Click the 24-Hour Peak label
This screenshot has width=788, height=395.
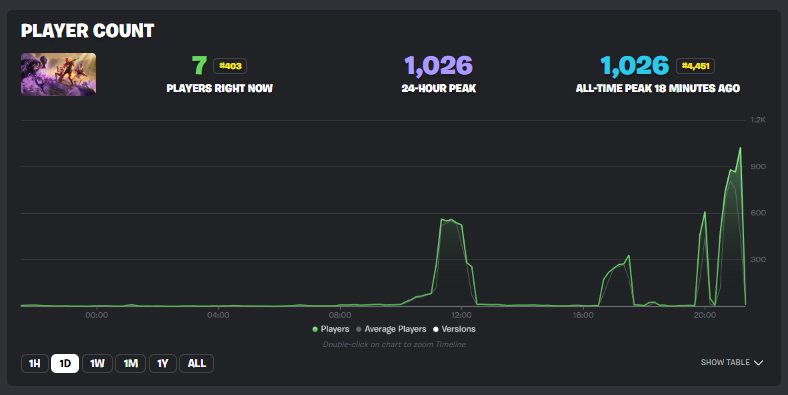coord(439,88)
